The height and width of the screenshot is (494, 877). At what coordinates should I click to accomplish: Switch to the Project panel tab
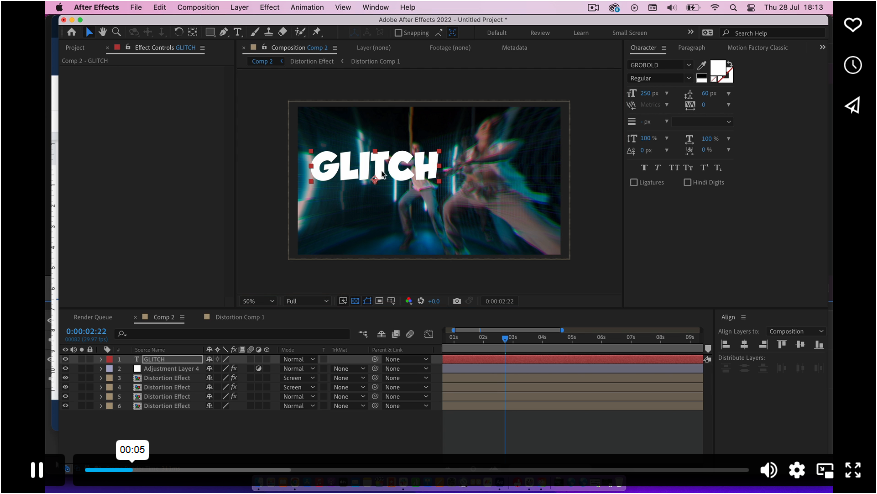point(75,48)
